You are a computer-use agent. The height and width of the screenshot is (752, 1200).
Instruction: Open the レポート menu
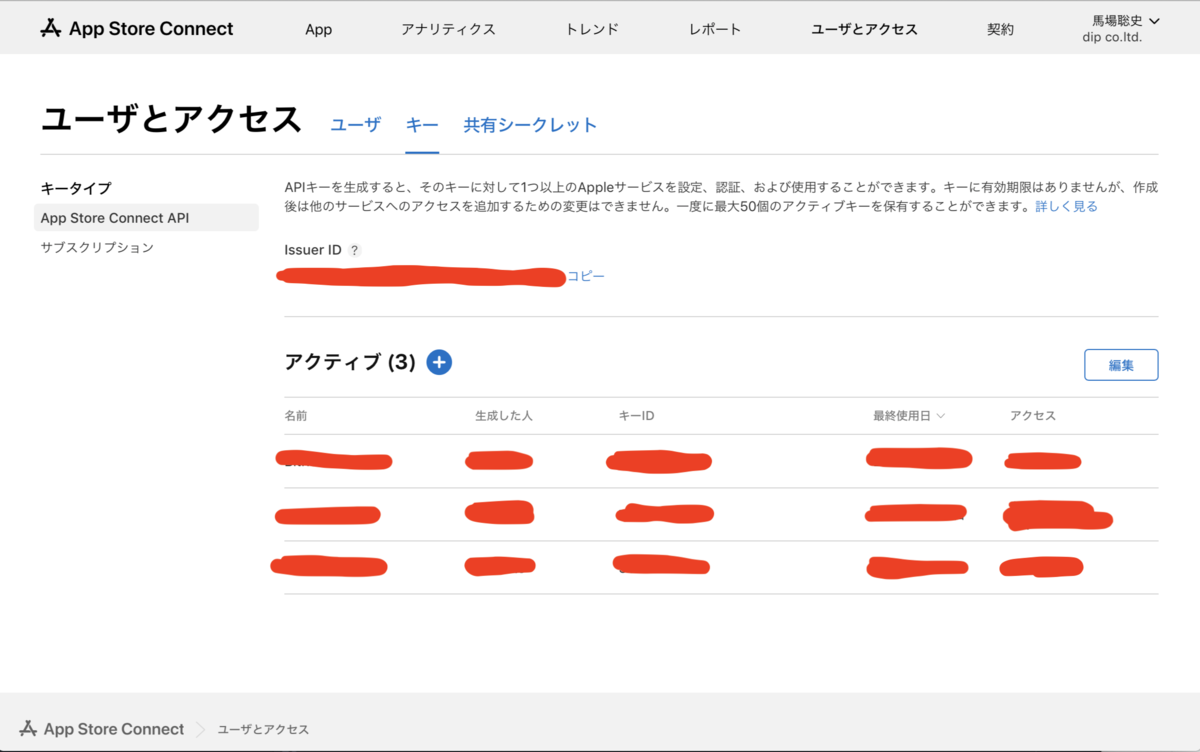click(x=715, y=29)
